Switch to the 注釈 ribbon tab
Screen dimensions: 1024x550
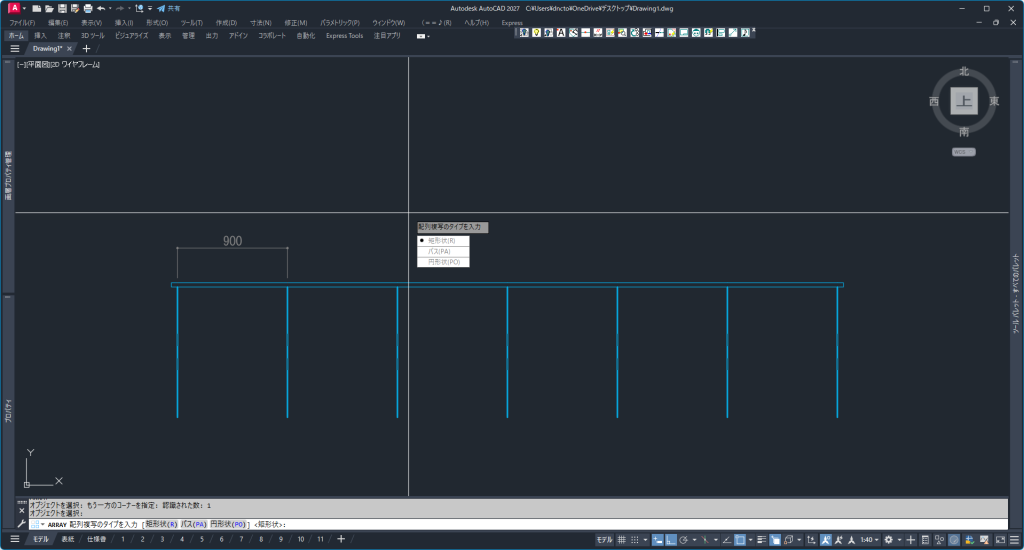click(x=64, y=35)
